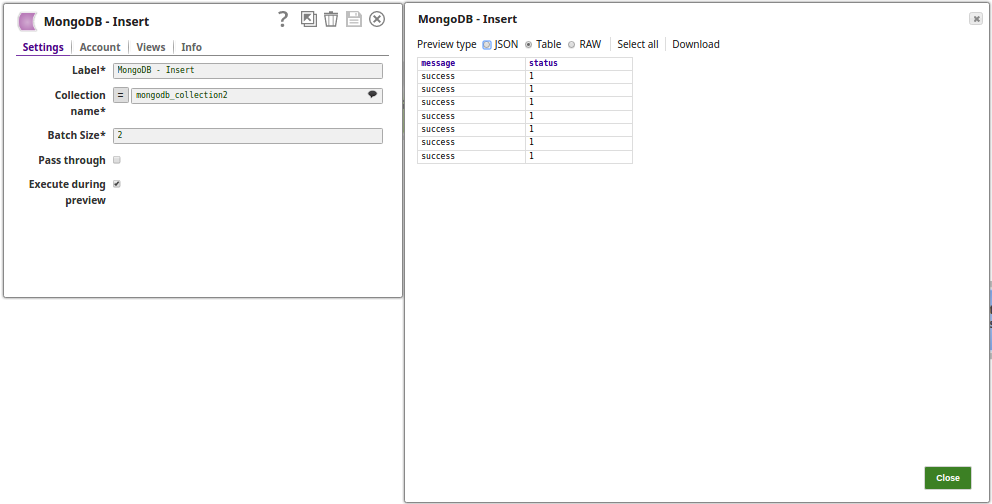992x504 pixels.
Task: Select RAW preview type radio
Action: point(571,45)
